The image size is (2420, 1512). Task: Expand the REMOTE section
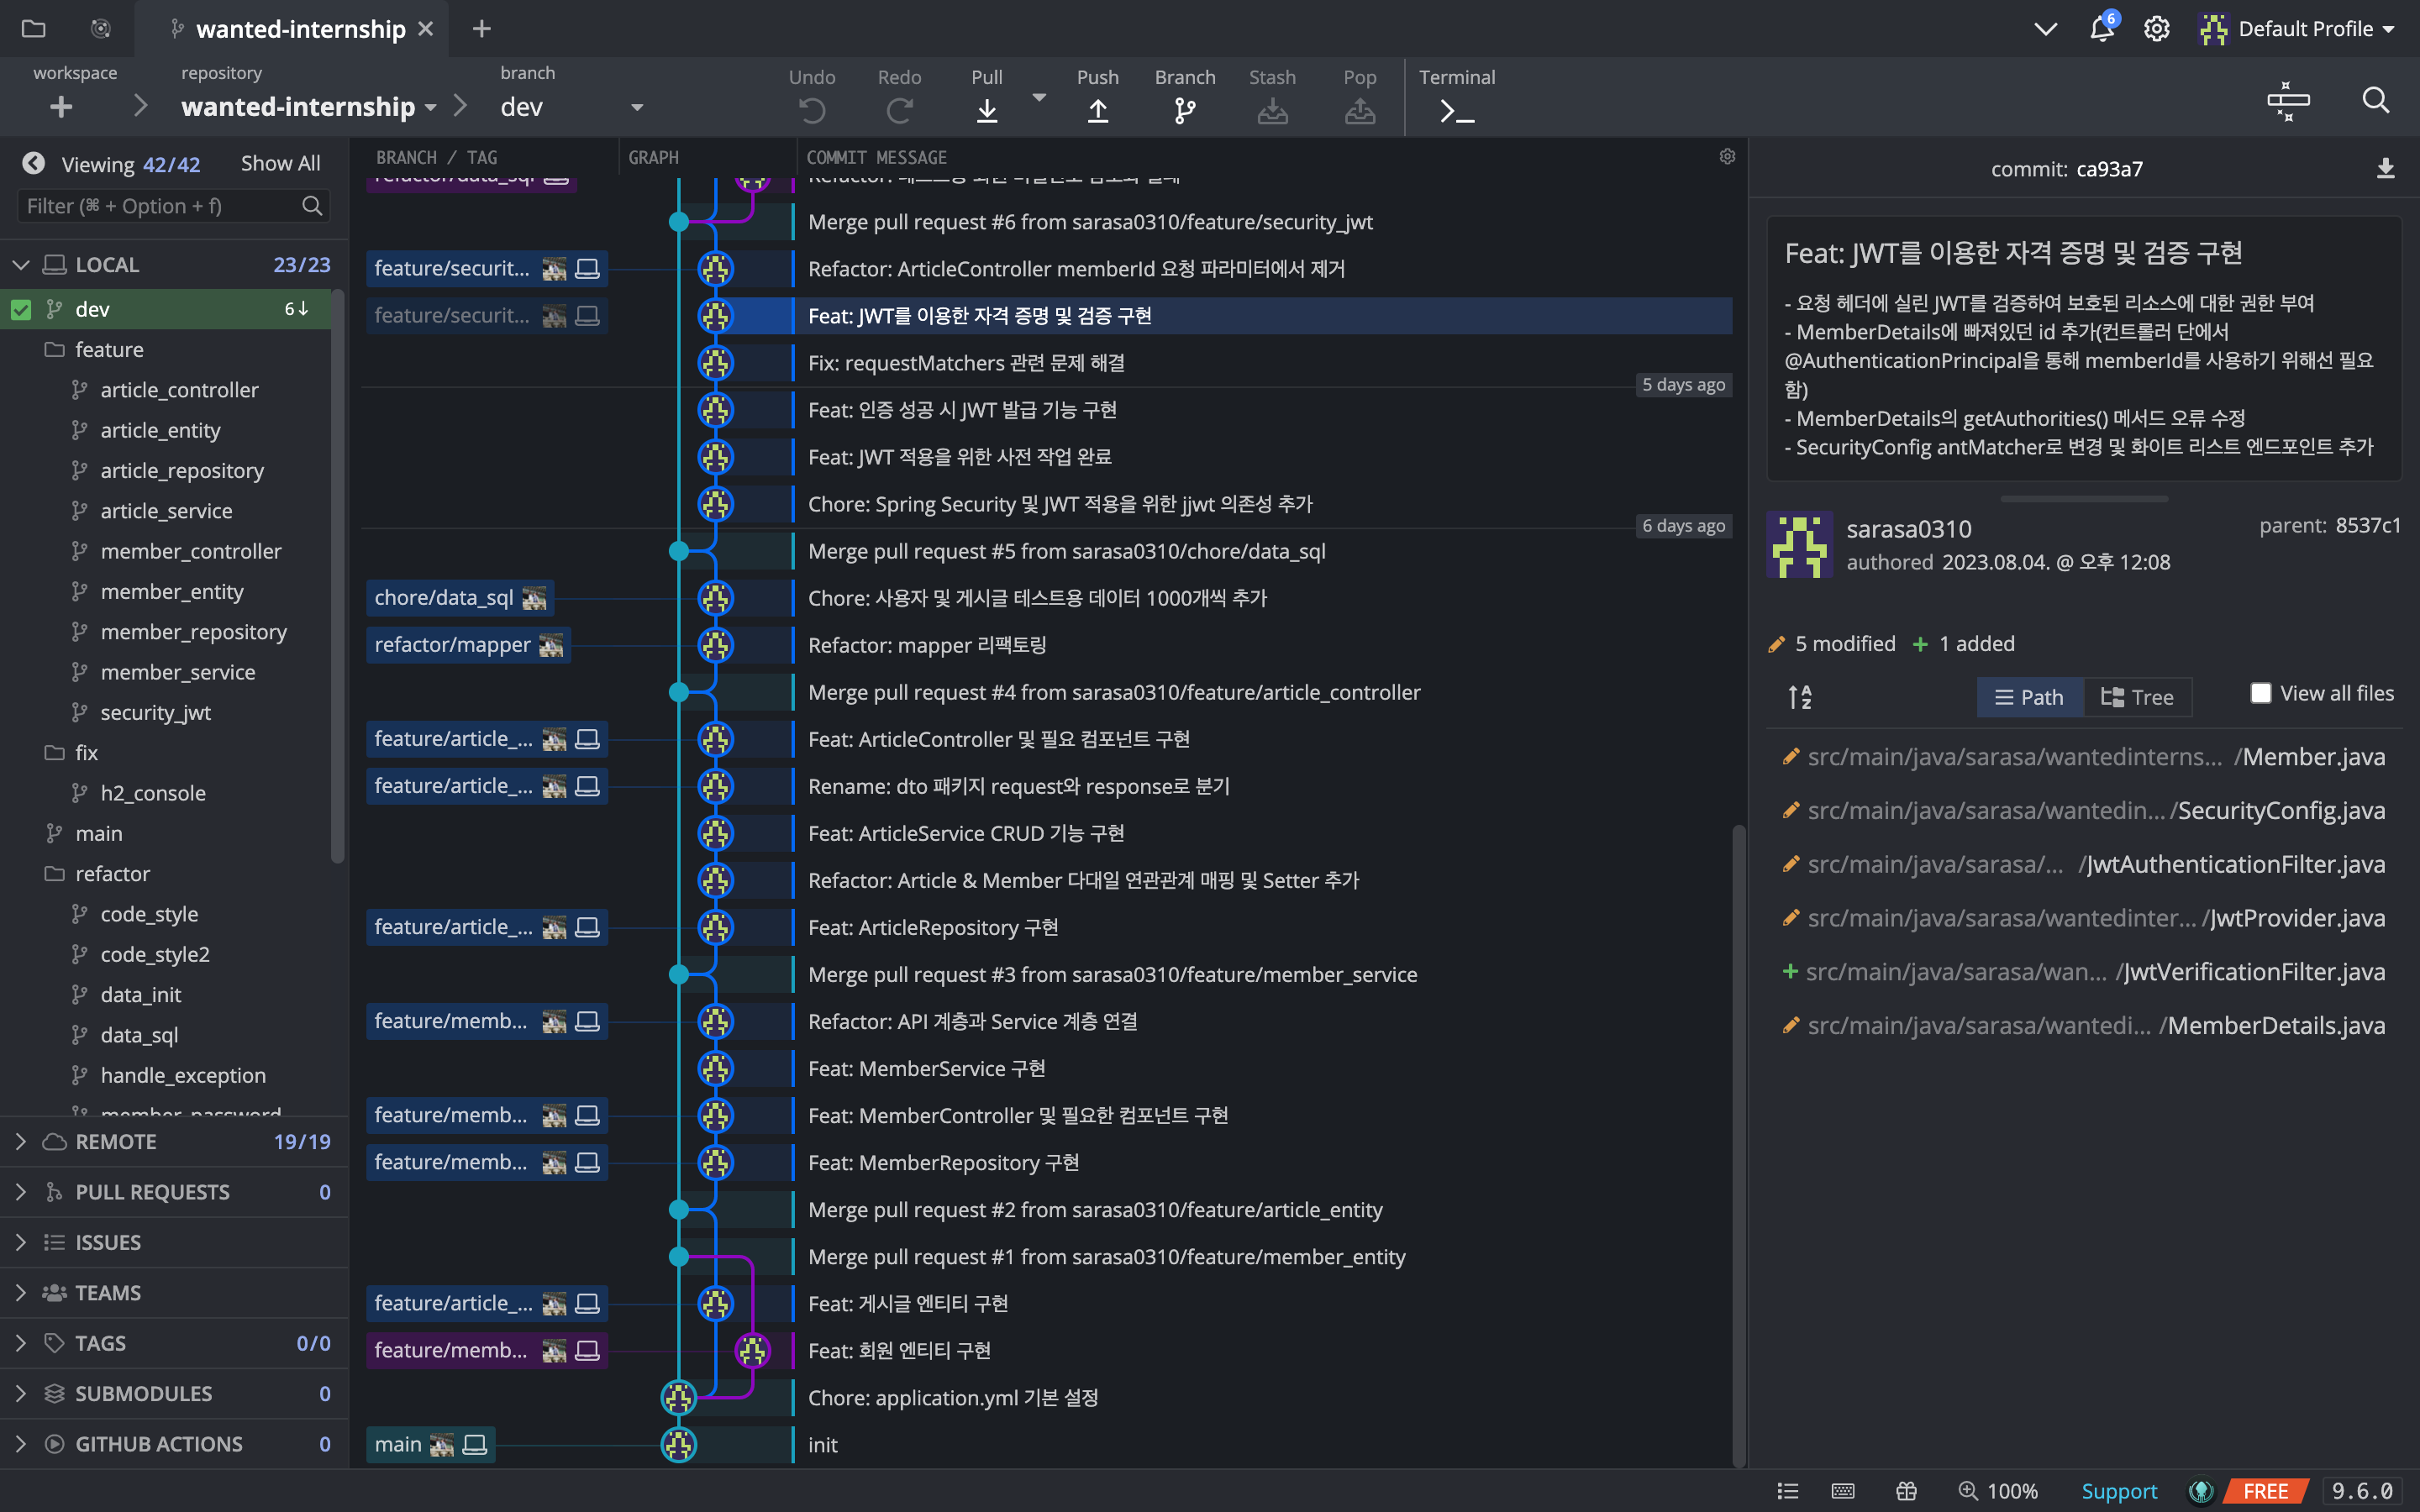pyautogui.click(x=21, y=1141)
